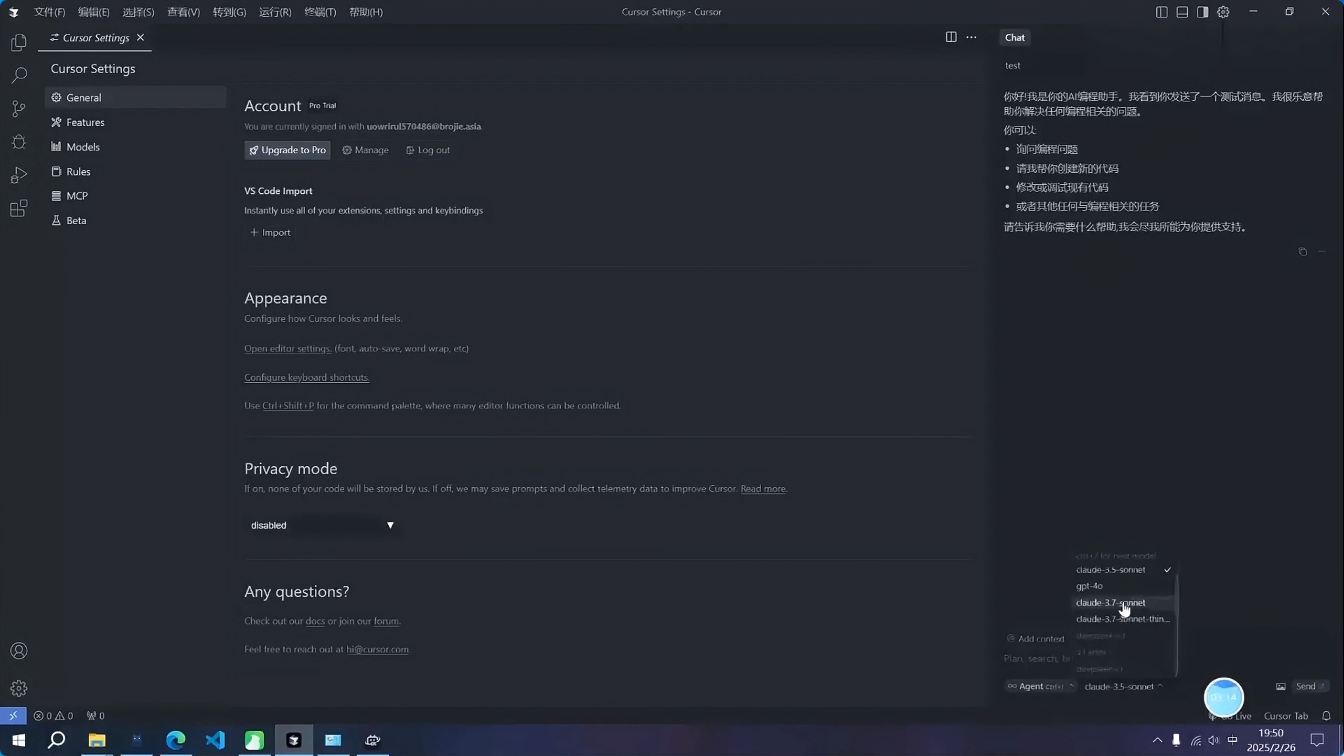
Task: Select the Rules settings section
Action: pos(136,172)
